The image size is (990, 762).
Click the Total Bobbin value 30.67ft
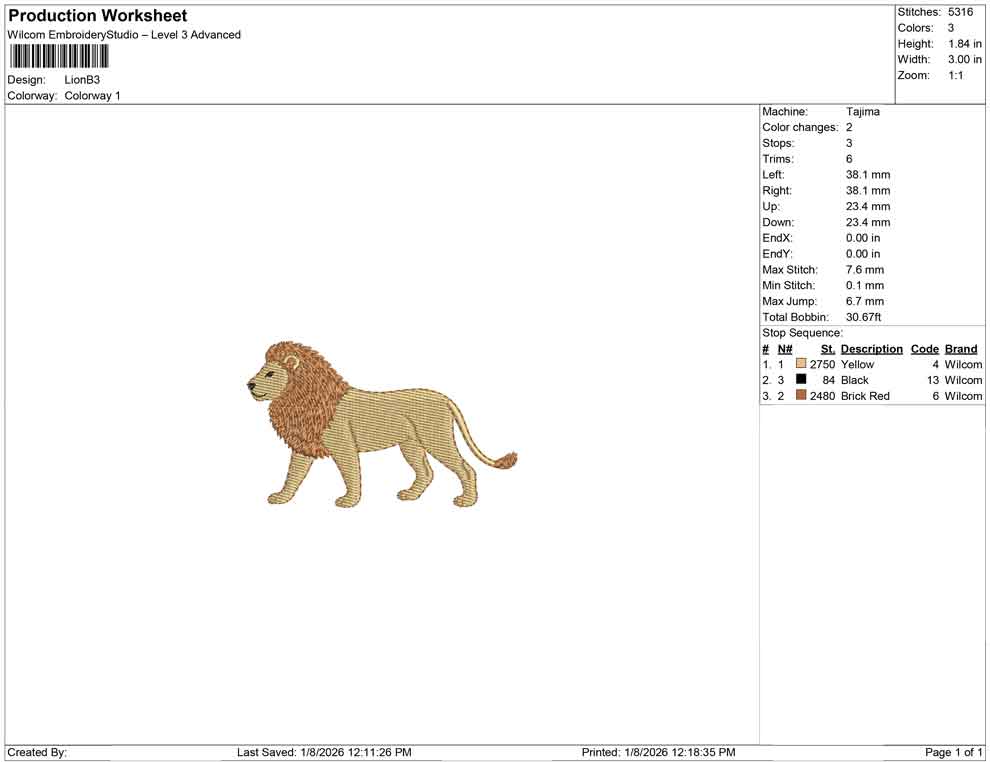point(864,317)
